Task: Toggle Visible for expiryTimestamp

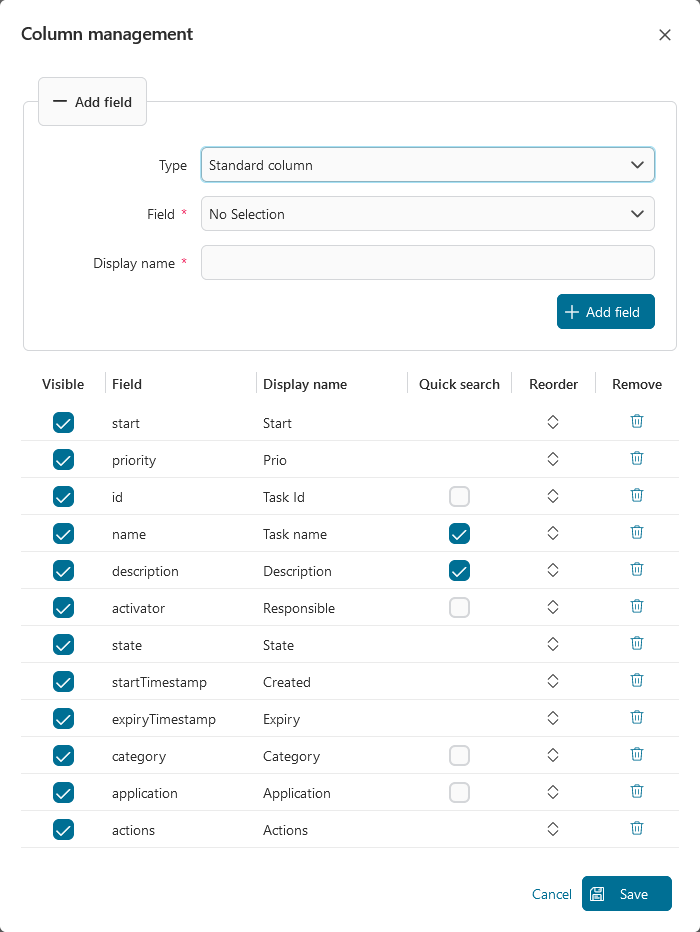Action: [x=64, y=719]
